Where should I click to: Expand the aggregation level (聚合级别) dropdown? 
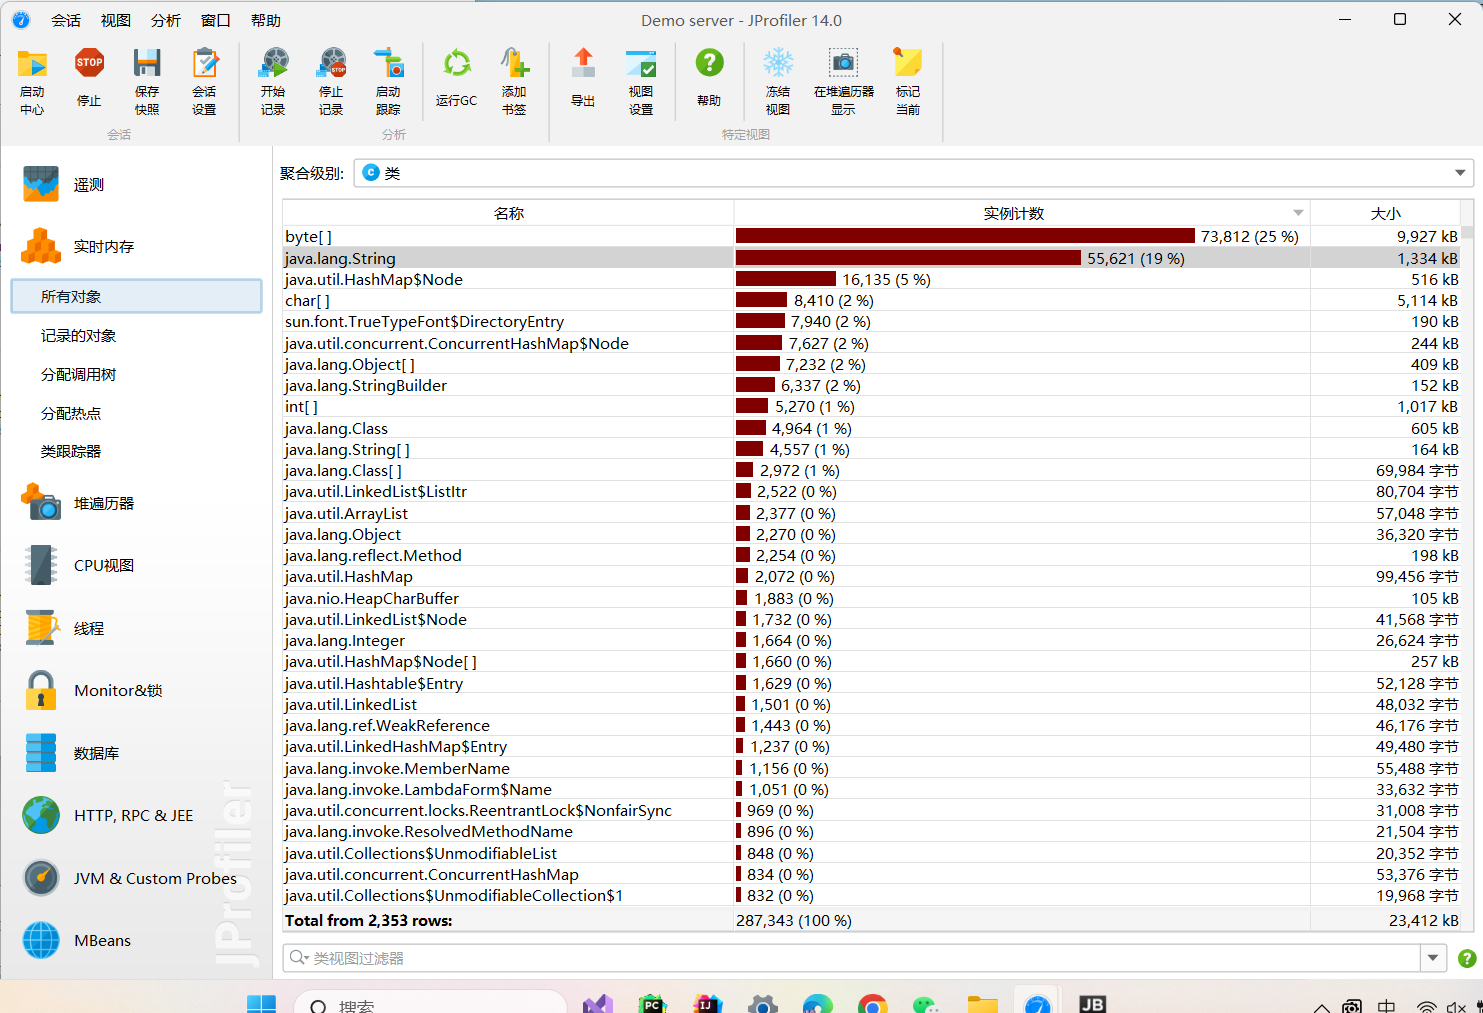1460,173
